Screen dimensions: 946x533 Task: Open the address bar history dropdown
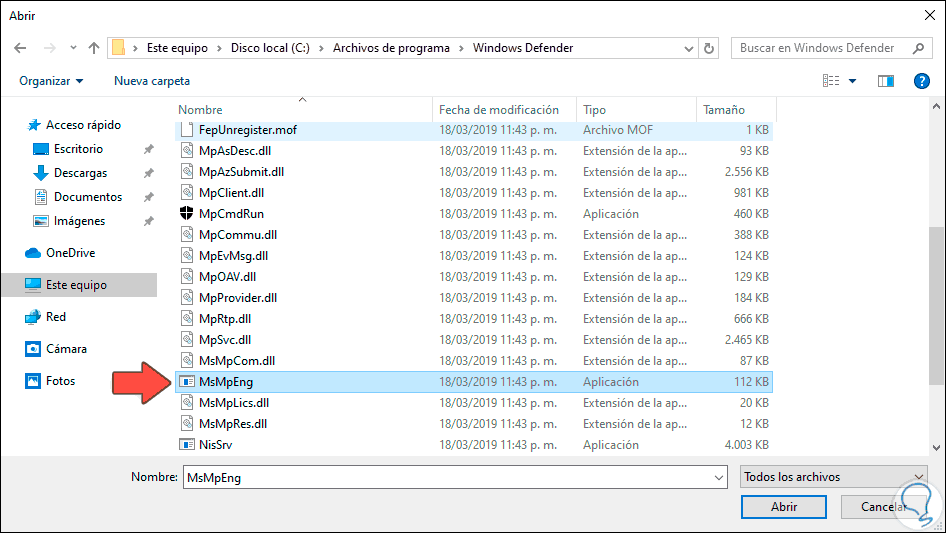tap(688, 49)
